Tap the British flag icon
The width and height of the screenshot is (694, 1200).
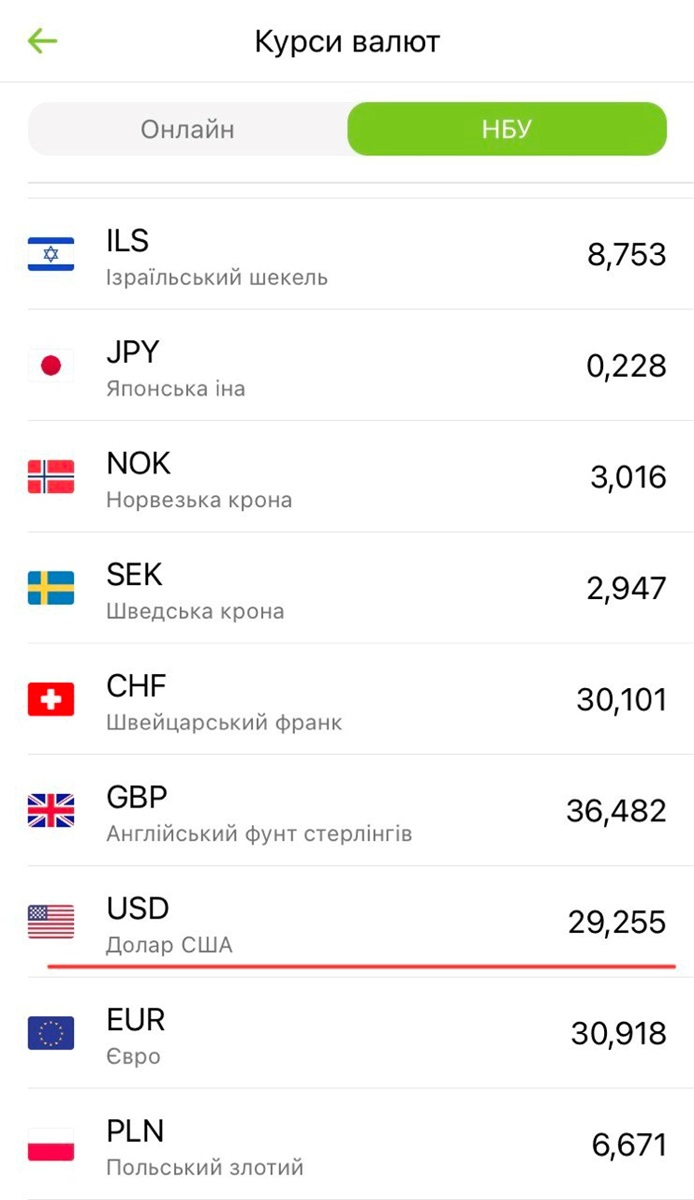tap(51, 810)
